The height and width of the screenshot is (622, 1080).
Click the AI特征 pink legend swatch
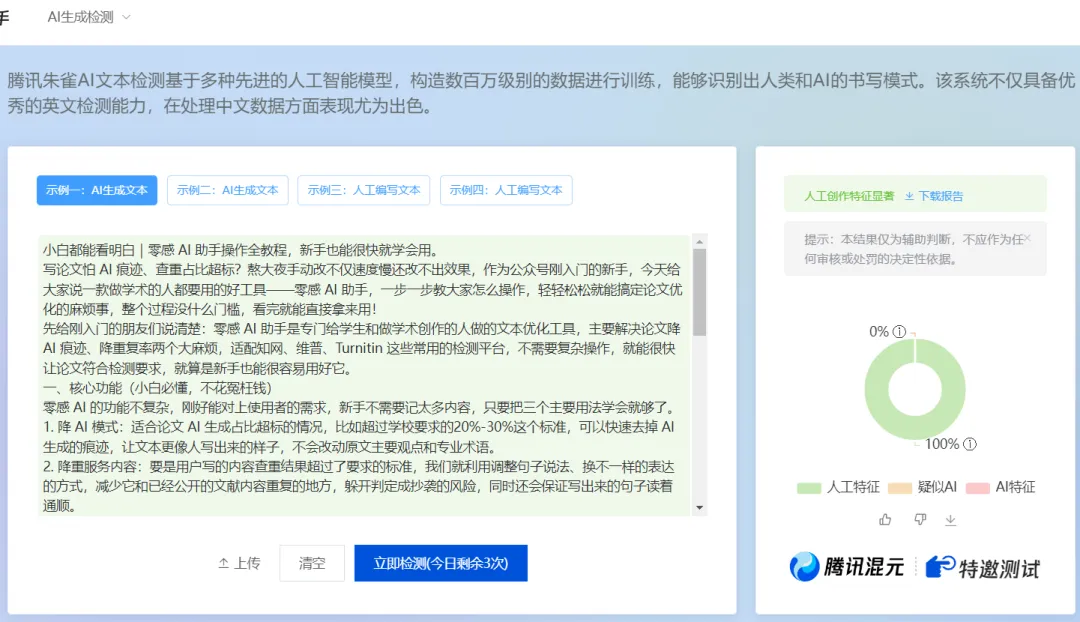click(x=977, y=488)
